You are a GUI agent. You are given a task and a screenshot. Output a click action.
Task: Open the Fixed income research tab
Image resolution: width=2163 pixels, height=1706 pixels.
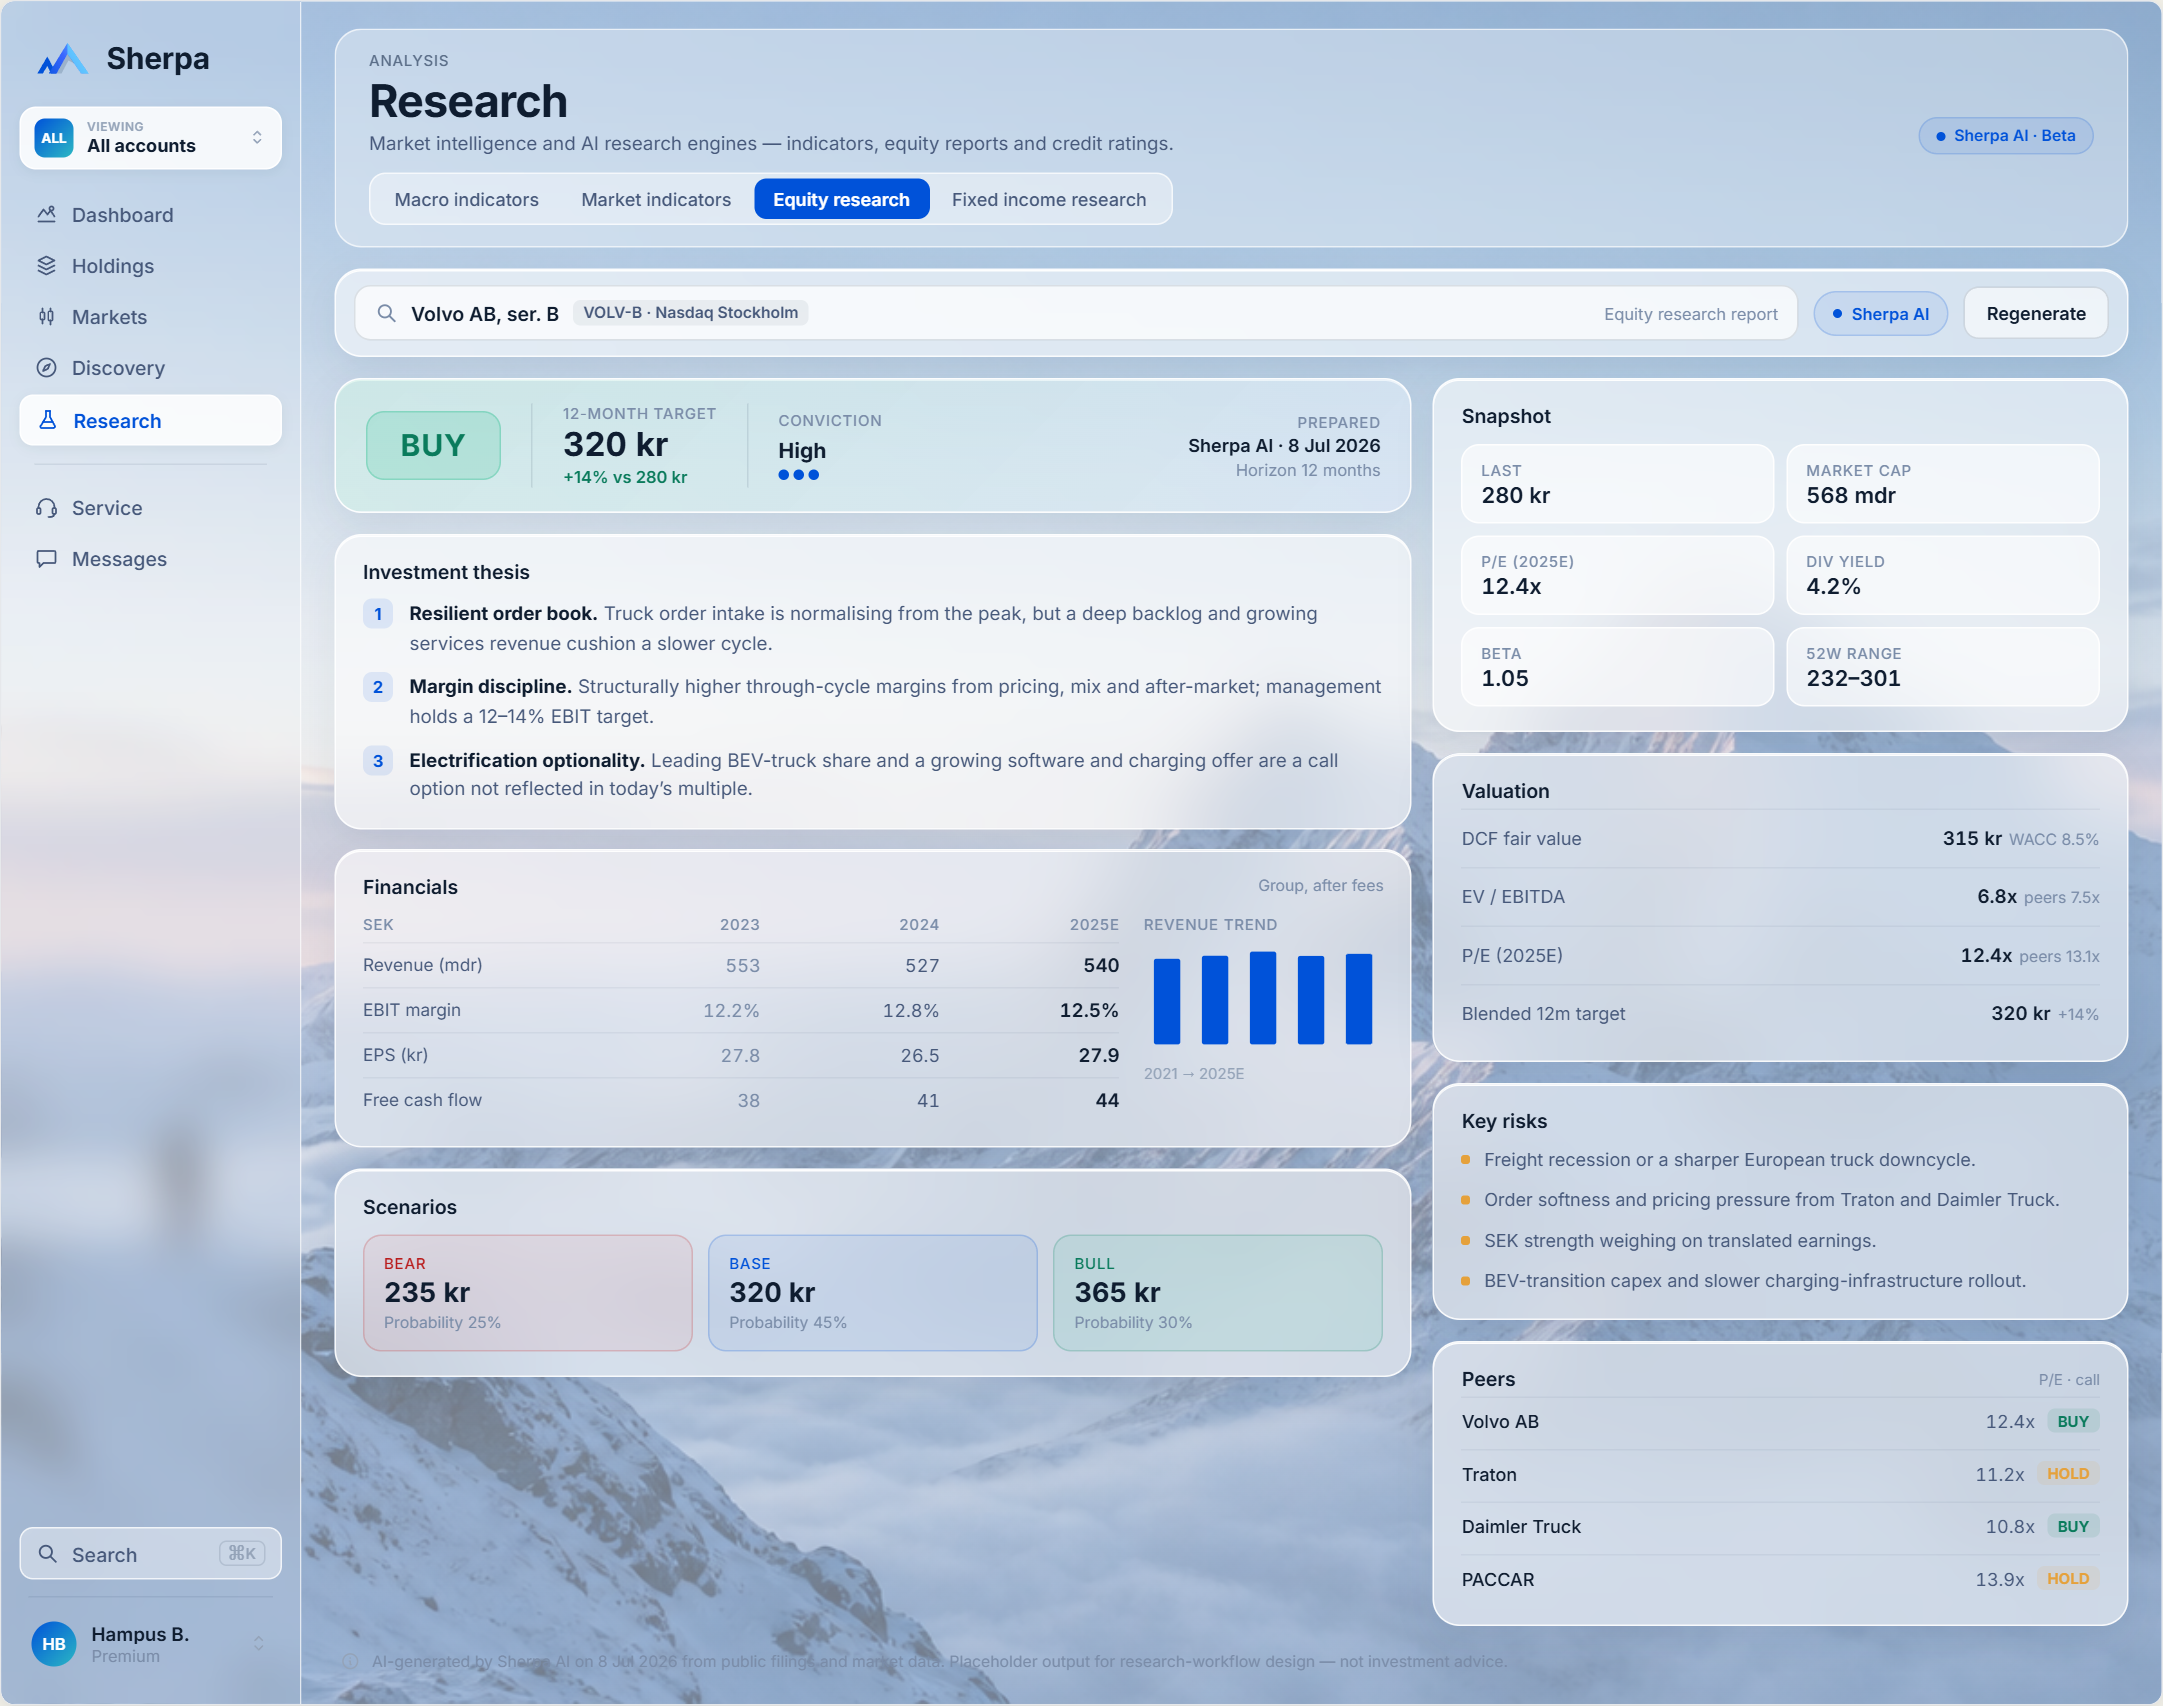point(1049,199)
